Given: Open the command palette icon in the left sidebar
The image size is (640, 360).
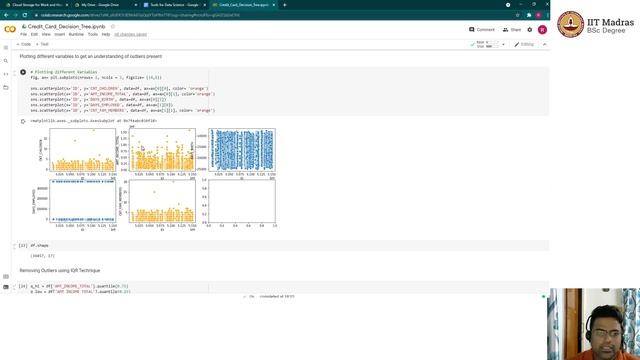Looking at the screenshot, I should coord(6,276).
